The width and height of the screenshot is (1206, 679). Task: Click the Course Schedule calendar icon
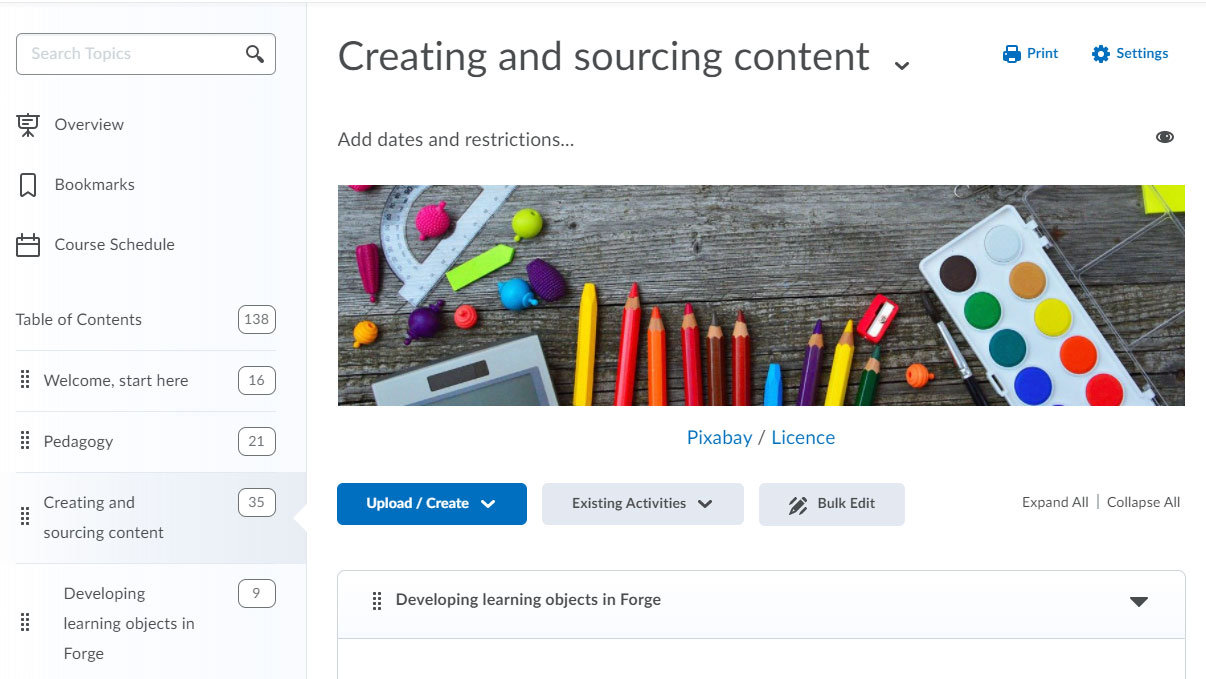(28, 245)
